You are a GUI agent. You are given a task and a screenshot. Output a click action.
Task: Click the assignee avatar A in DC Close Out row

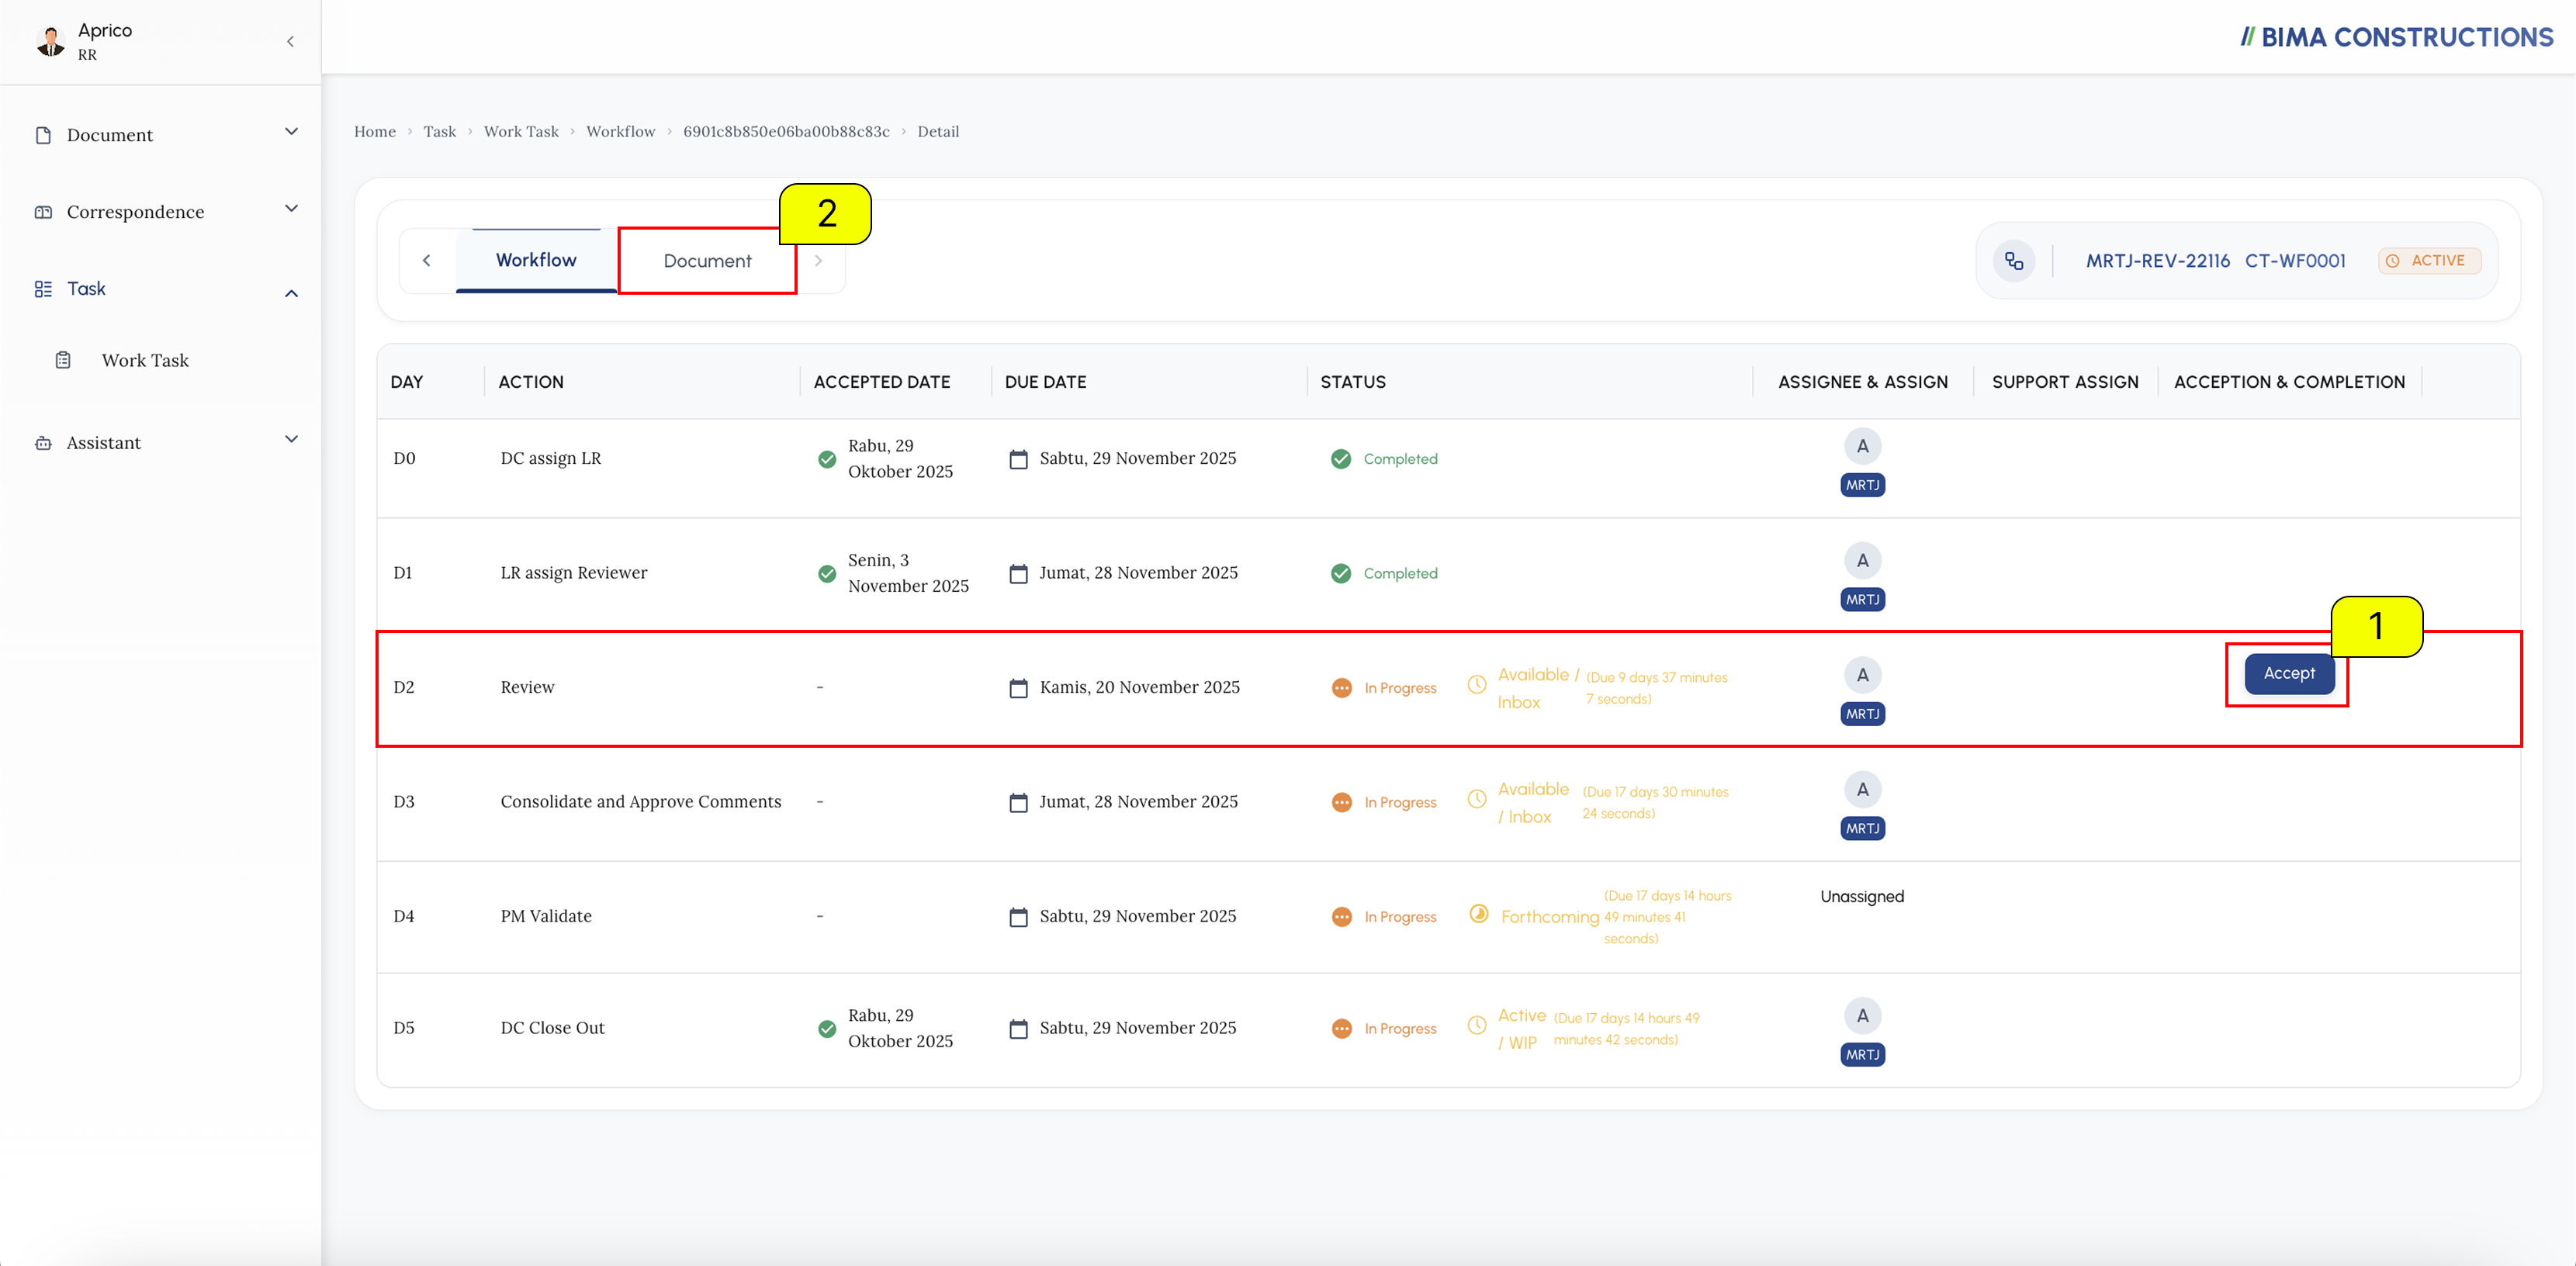coord(1862,1016)
